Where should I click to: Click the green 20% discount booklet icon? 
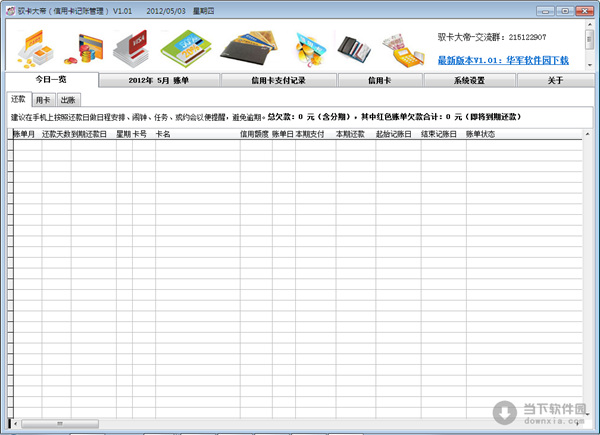(x=186, y=49)
